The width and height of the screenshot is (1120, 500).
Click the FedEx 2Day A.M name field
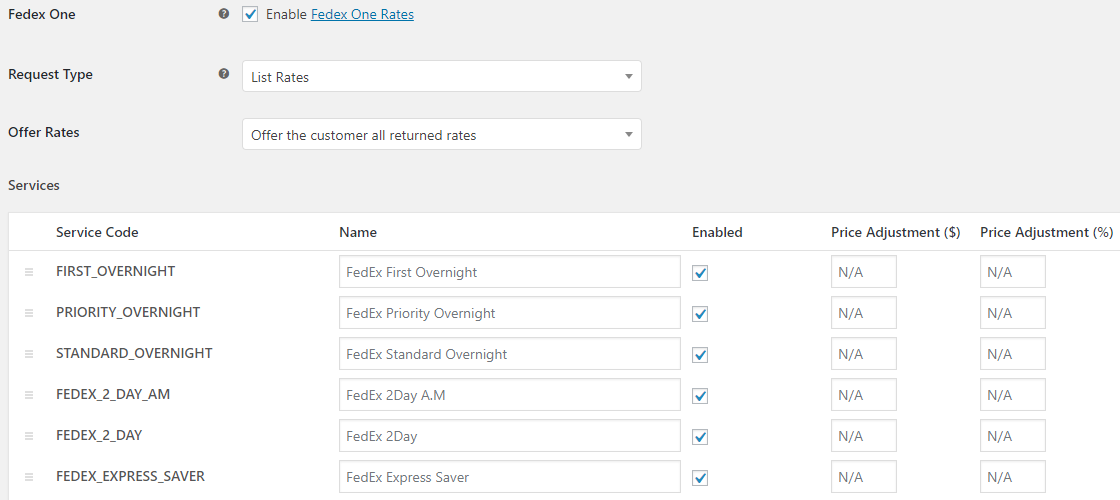[x=509, y=395]
